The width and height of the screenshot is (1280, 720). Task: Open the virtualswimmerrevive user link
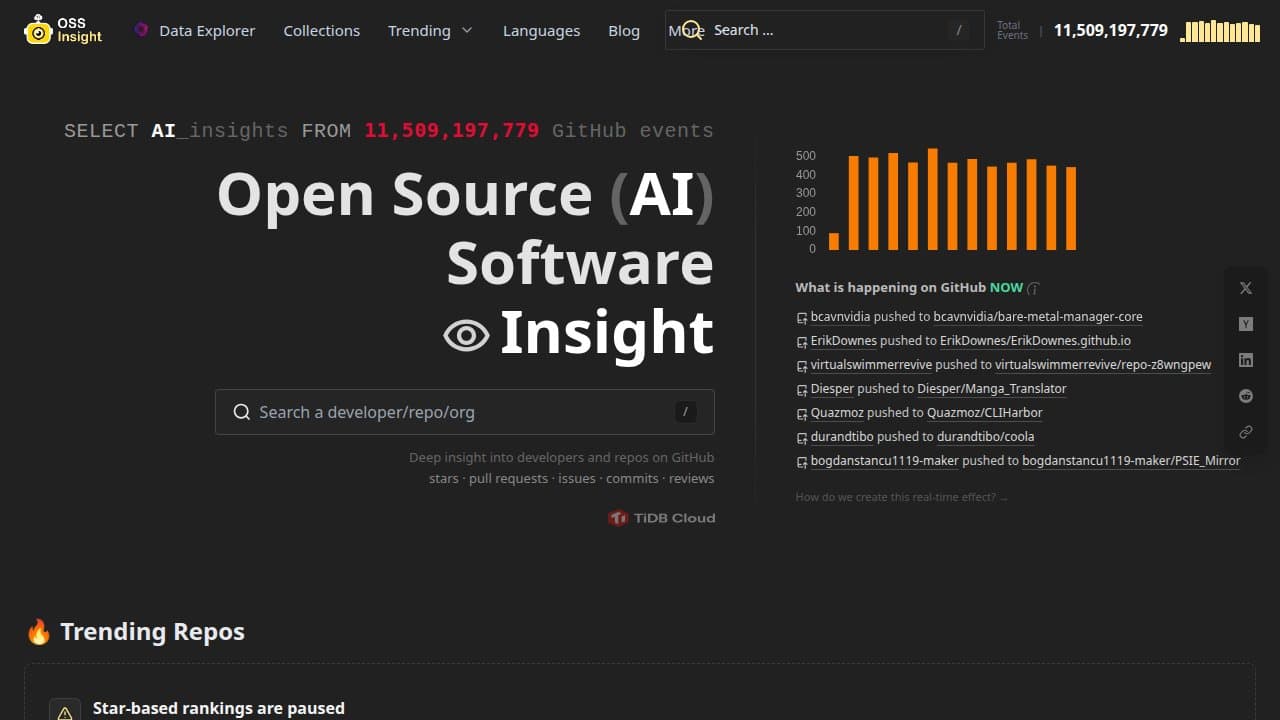click(x=871, y=365)
